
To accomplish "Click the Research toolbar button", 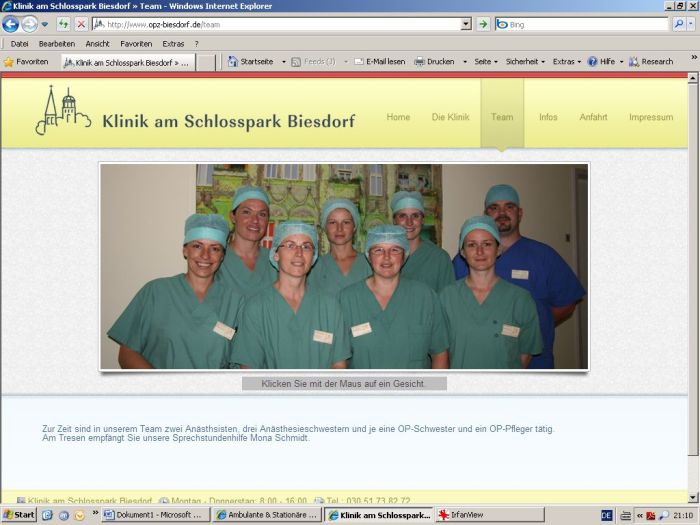I will click(651, 62).
